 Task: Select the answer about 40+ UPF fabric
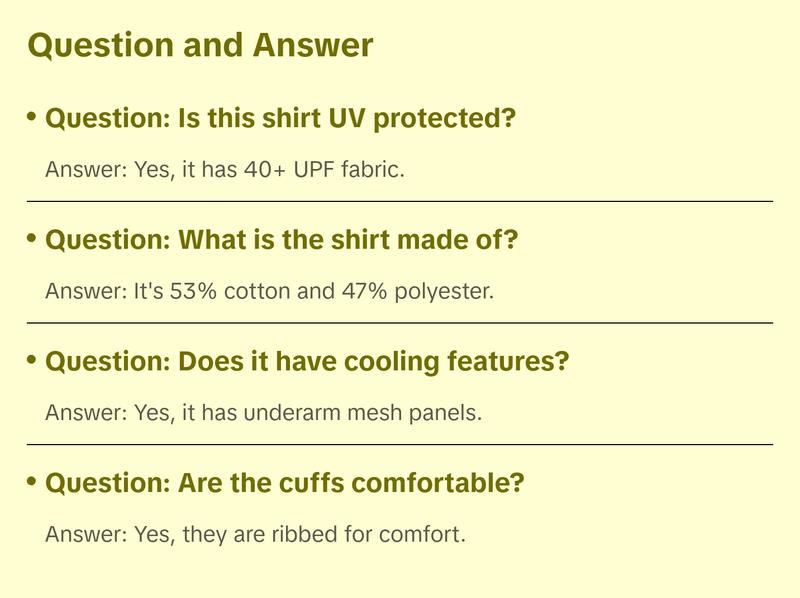click(x=225, y=170)
